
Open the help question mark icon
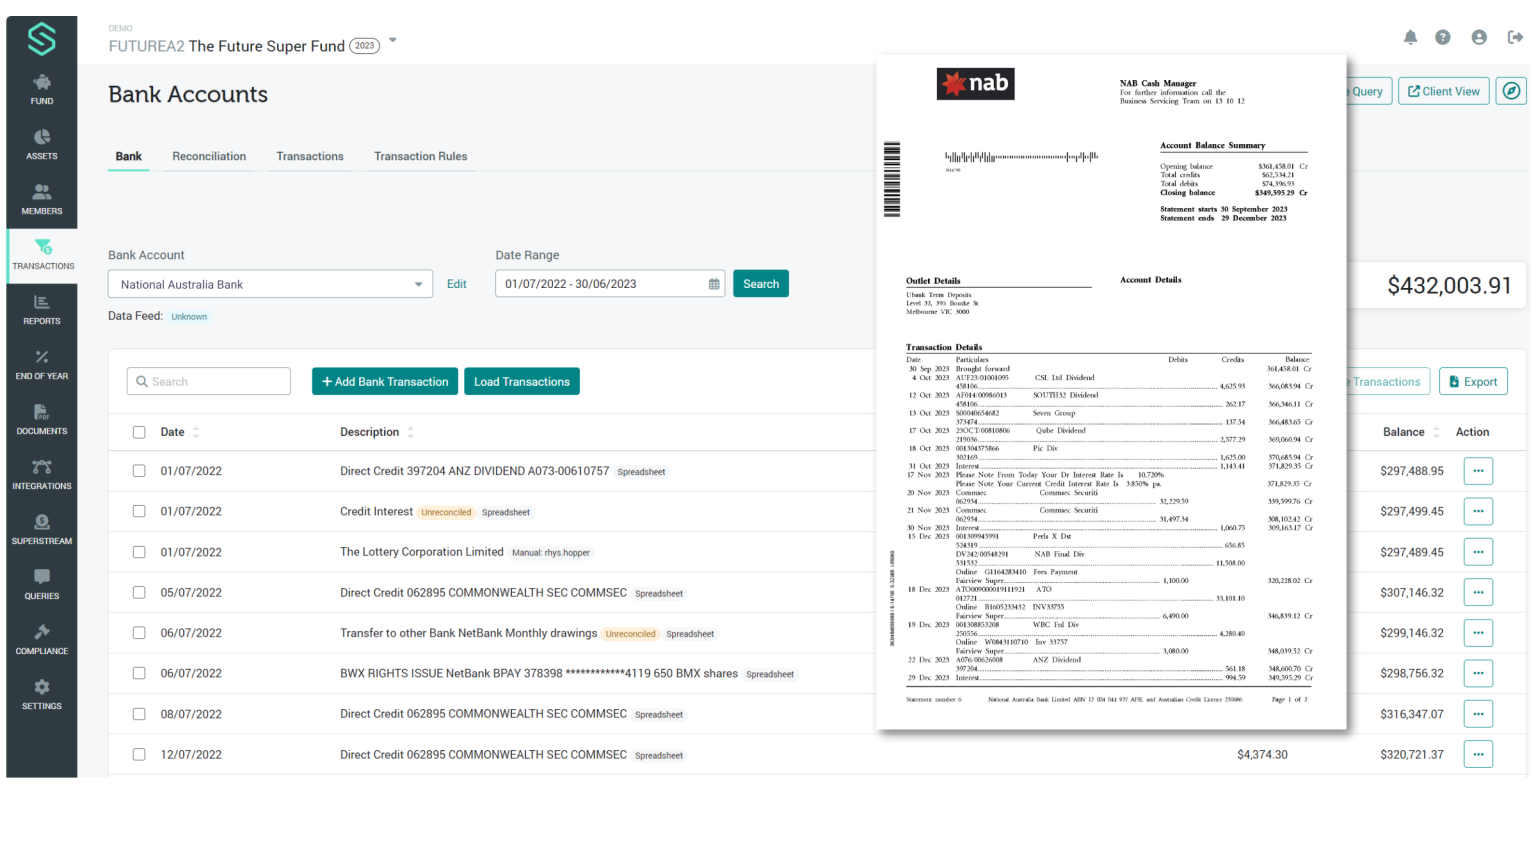click(1442, 37)
